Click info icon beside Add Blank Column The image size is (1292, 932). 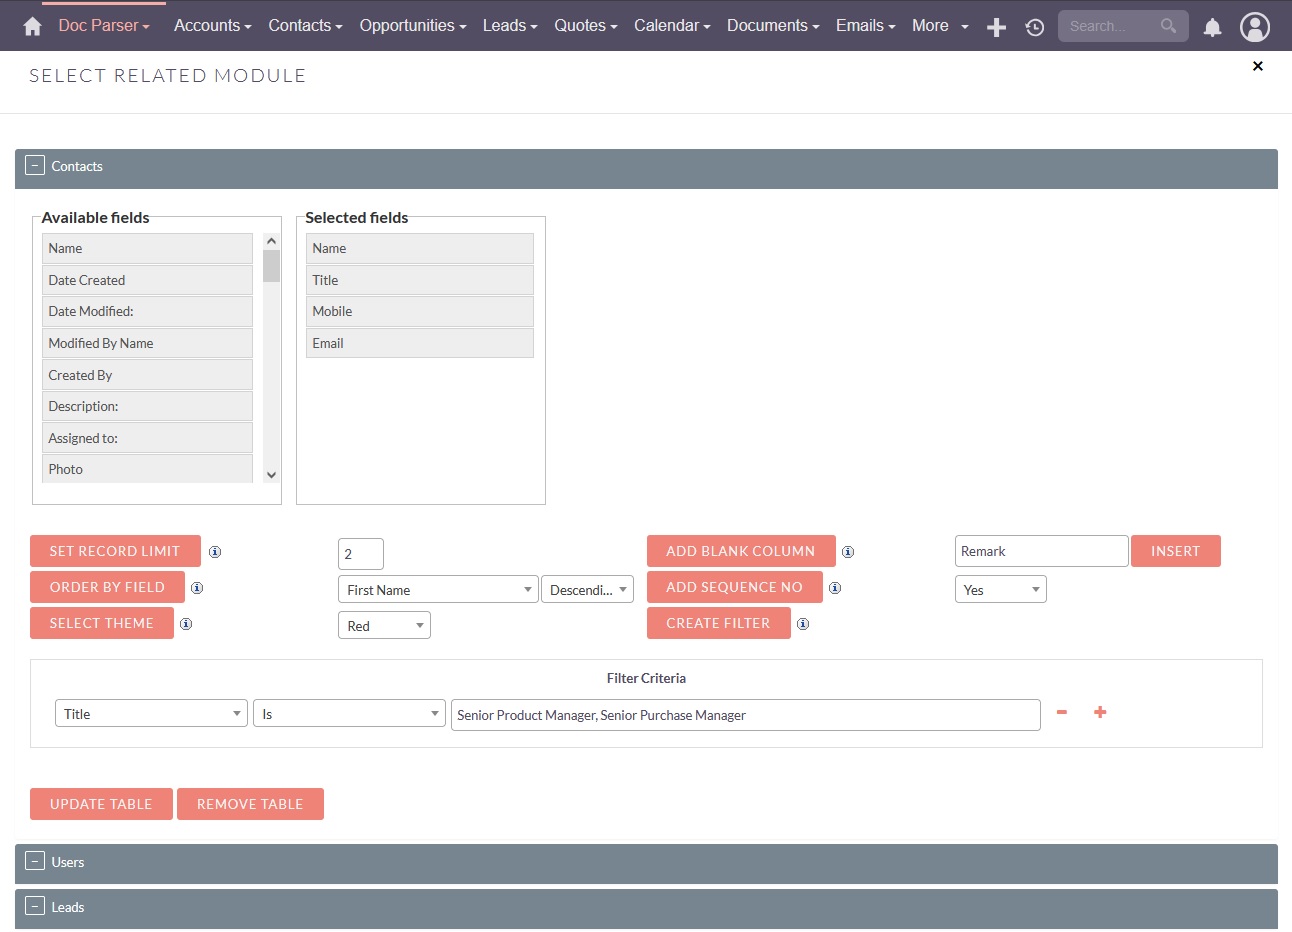click(848, 552)
